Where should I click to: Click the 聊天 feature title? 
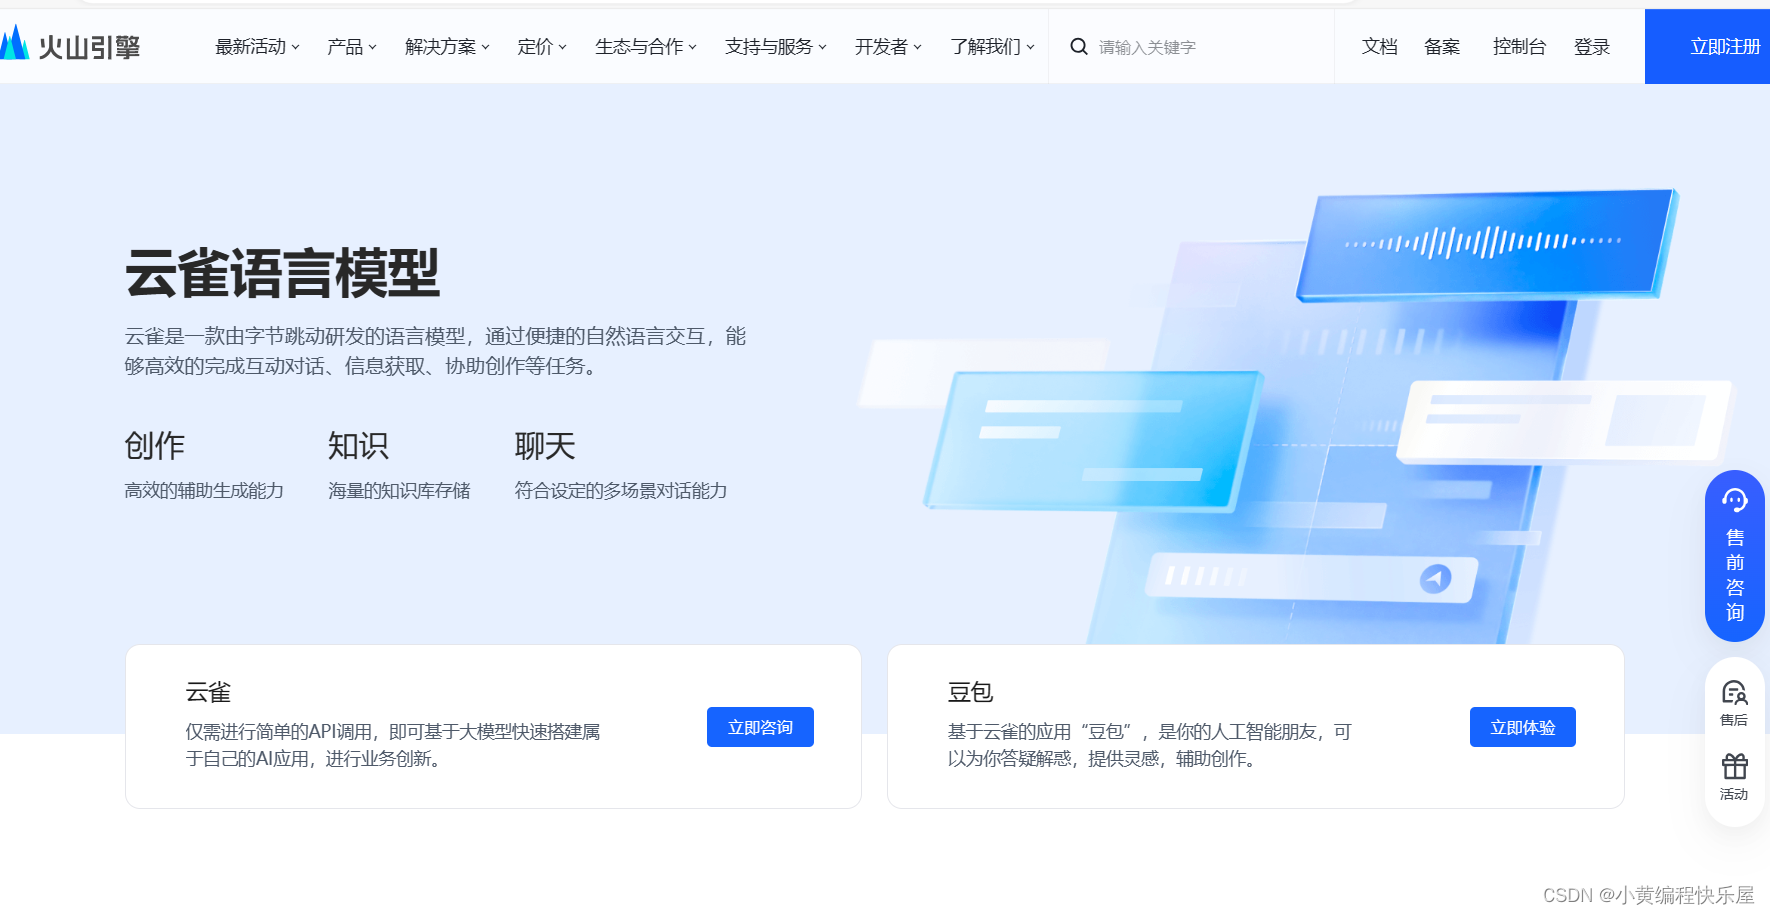[545, 445]
